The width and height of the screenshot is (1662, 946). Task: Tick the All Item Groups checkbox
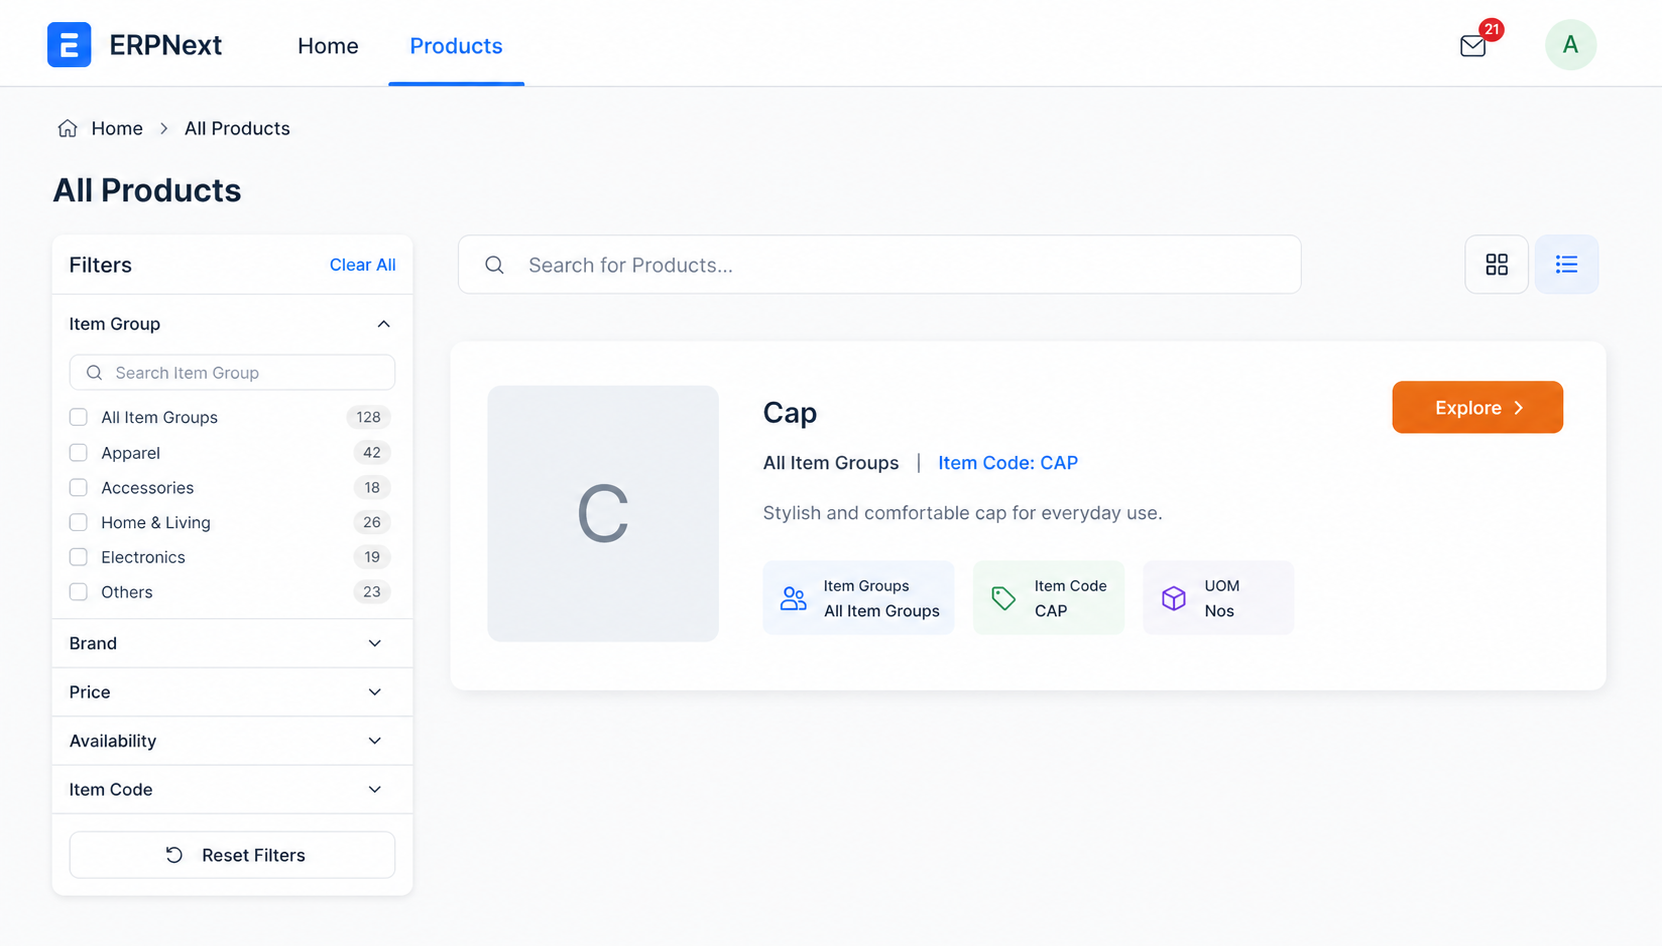(x=78, y=417)
